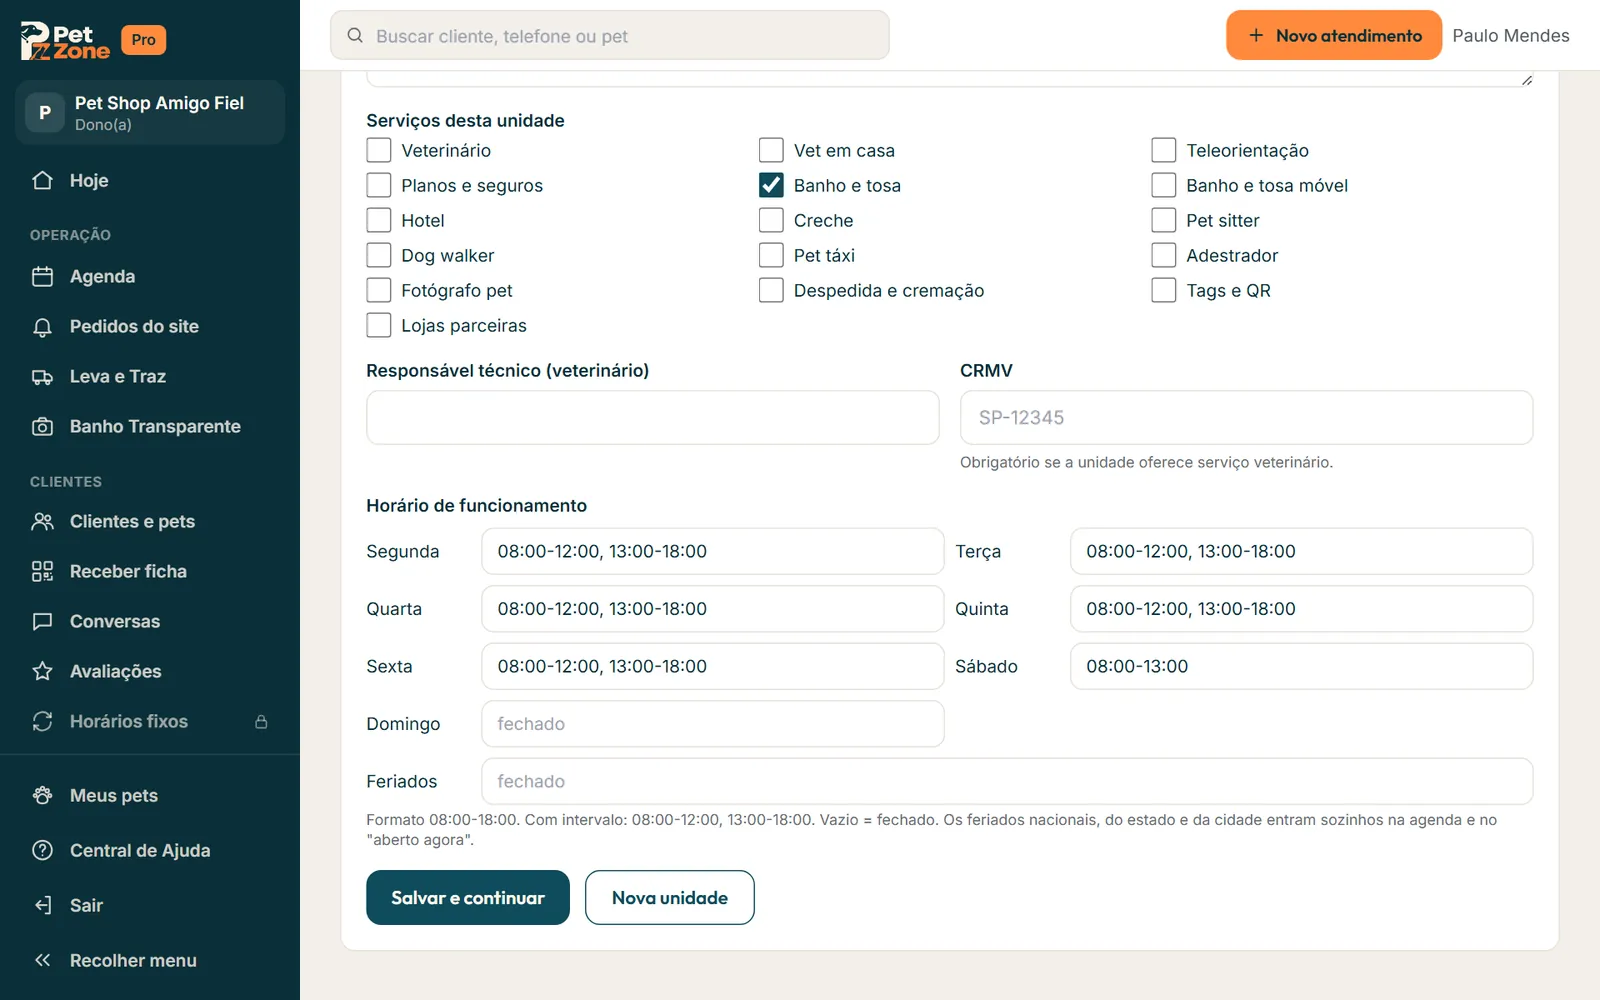The width and height of the screenshot is (1600, 1000).
Task: Tick the Lojas parceiras checkbox
Action: (x=379, y=325)
